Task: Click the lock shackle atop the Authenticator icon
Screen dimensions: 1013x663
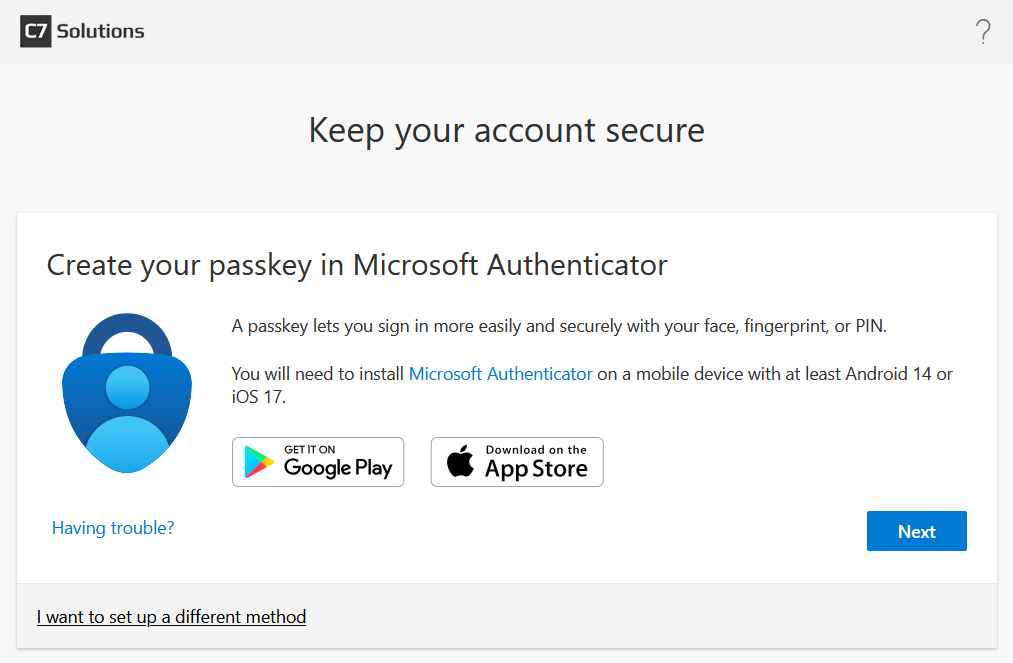Action: [127, 337]
